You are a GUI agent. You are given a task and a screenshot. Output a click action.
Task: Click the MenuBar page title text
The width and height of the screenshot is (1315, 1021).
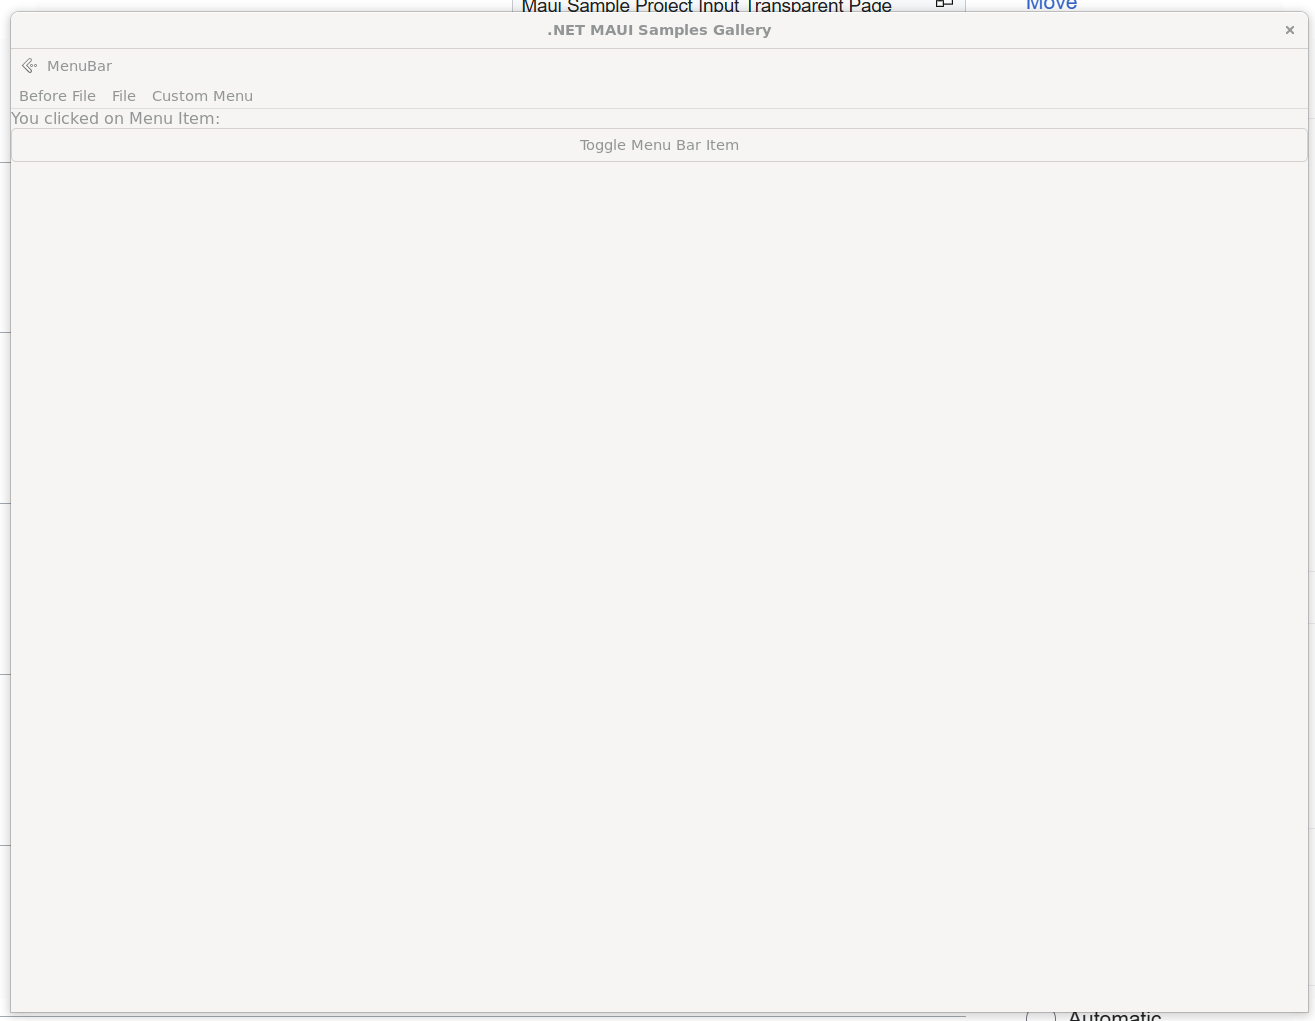click(x=79, y=66)
